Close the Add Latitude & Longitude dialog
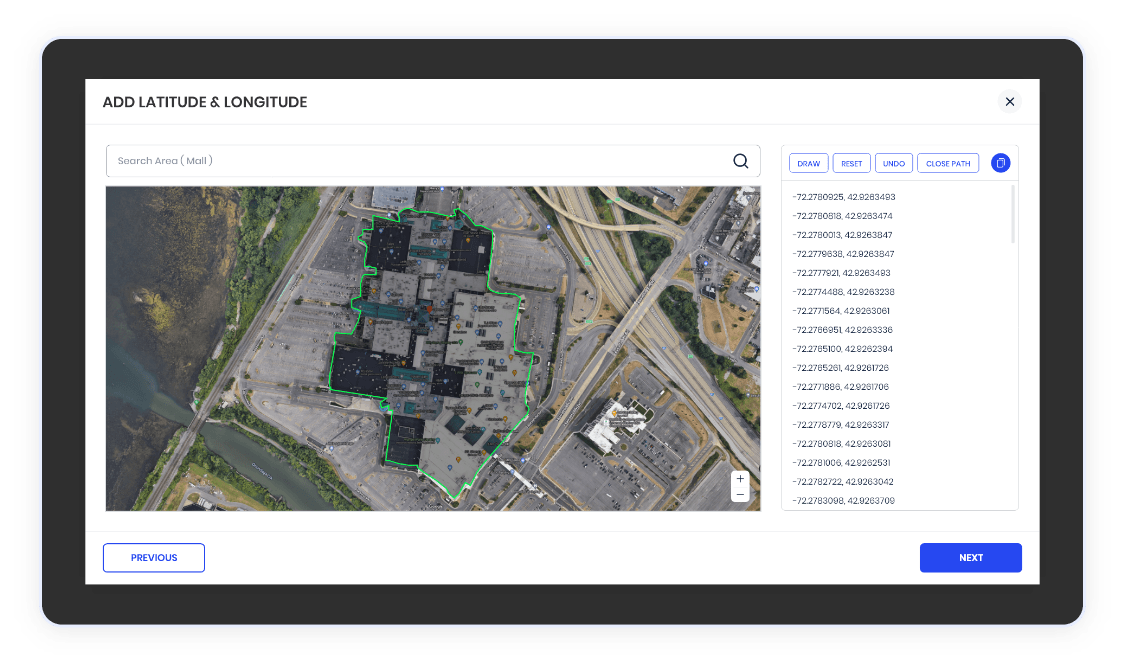This screenshot has width=1125, height=670. tap(1009, 101)
